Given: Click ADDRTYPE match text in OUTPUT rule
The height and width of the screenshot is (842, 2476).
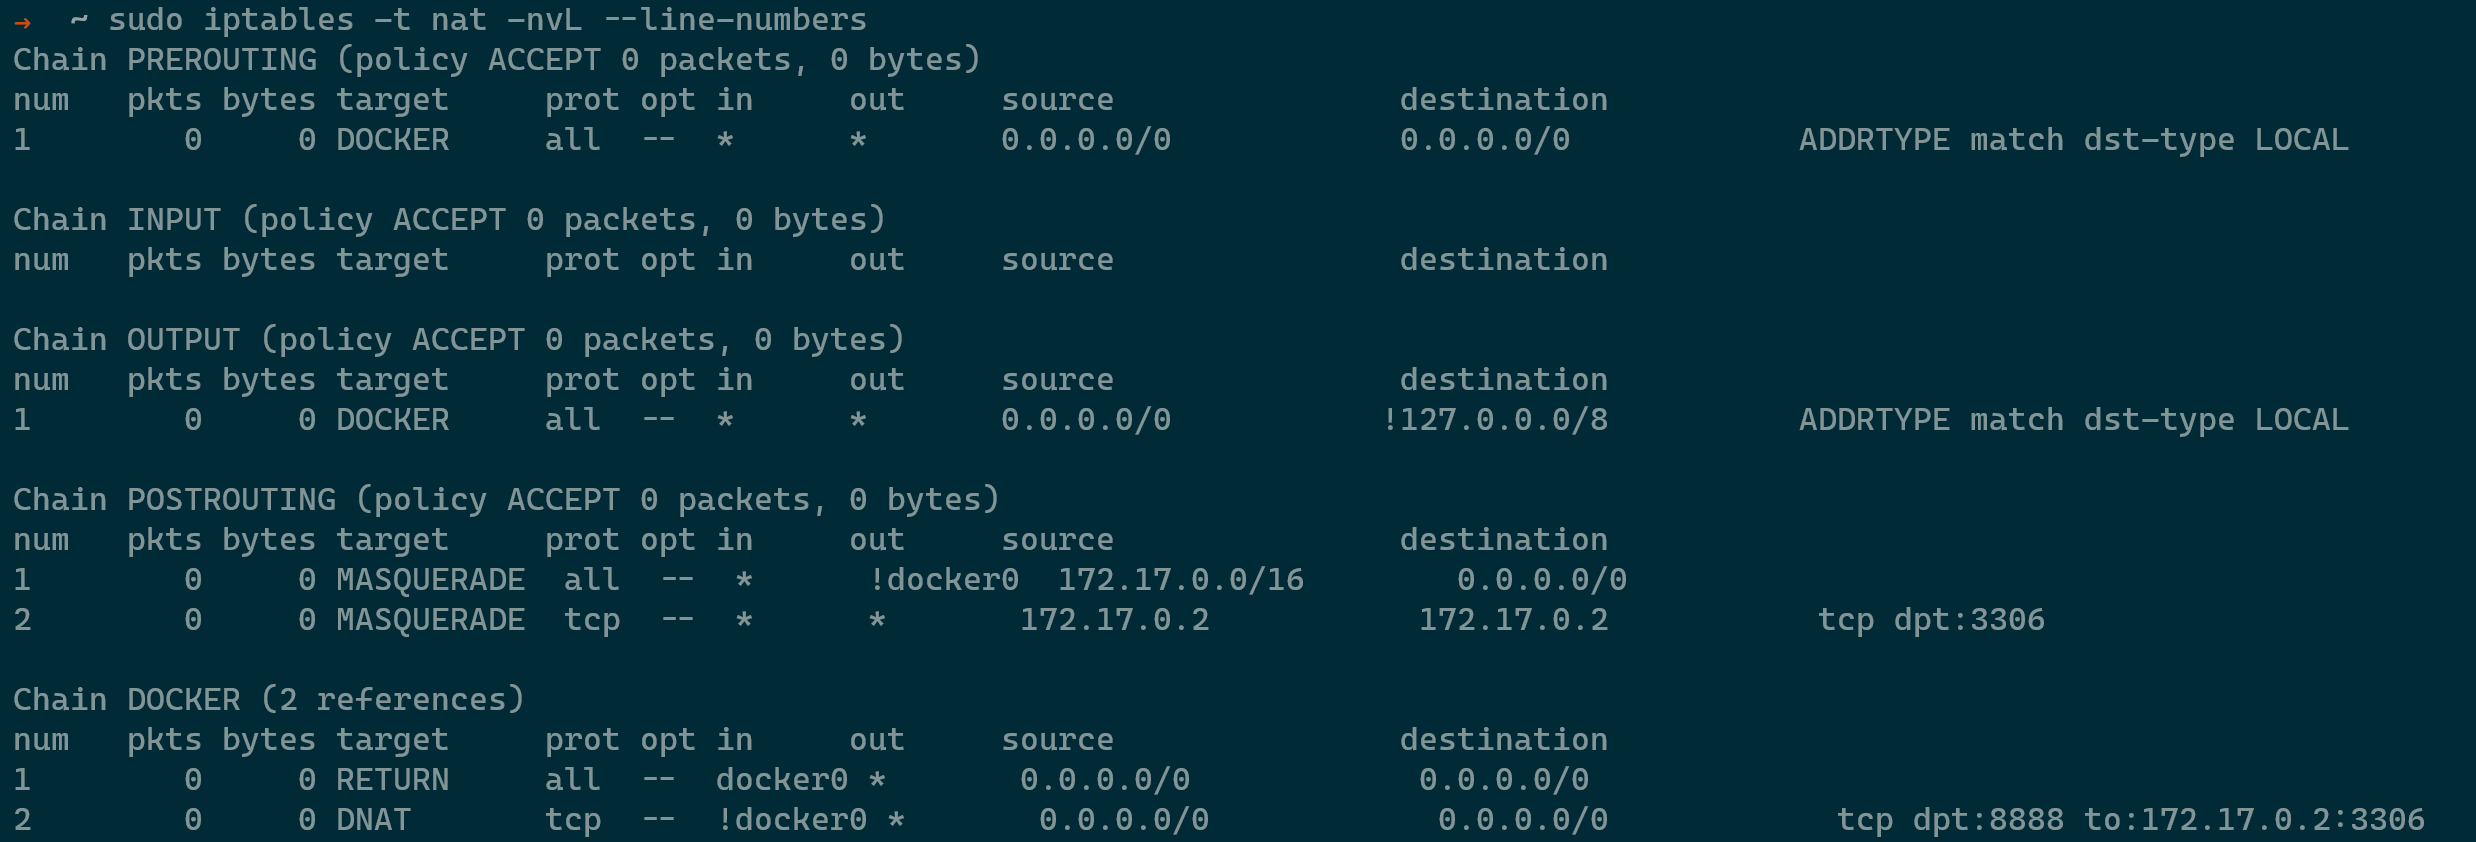Looking at the screenshot, I should point(1931,420).
